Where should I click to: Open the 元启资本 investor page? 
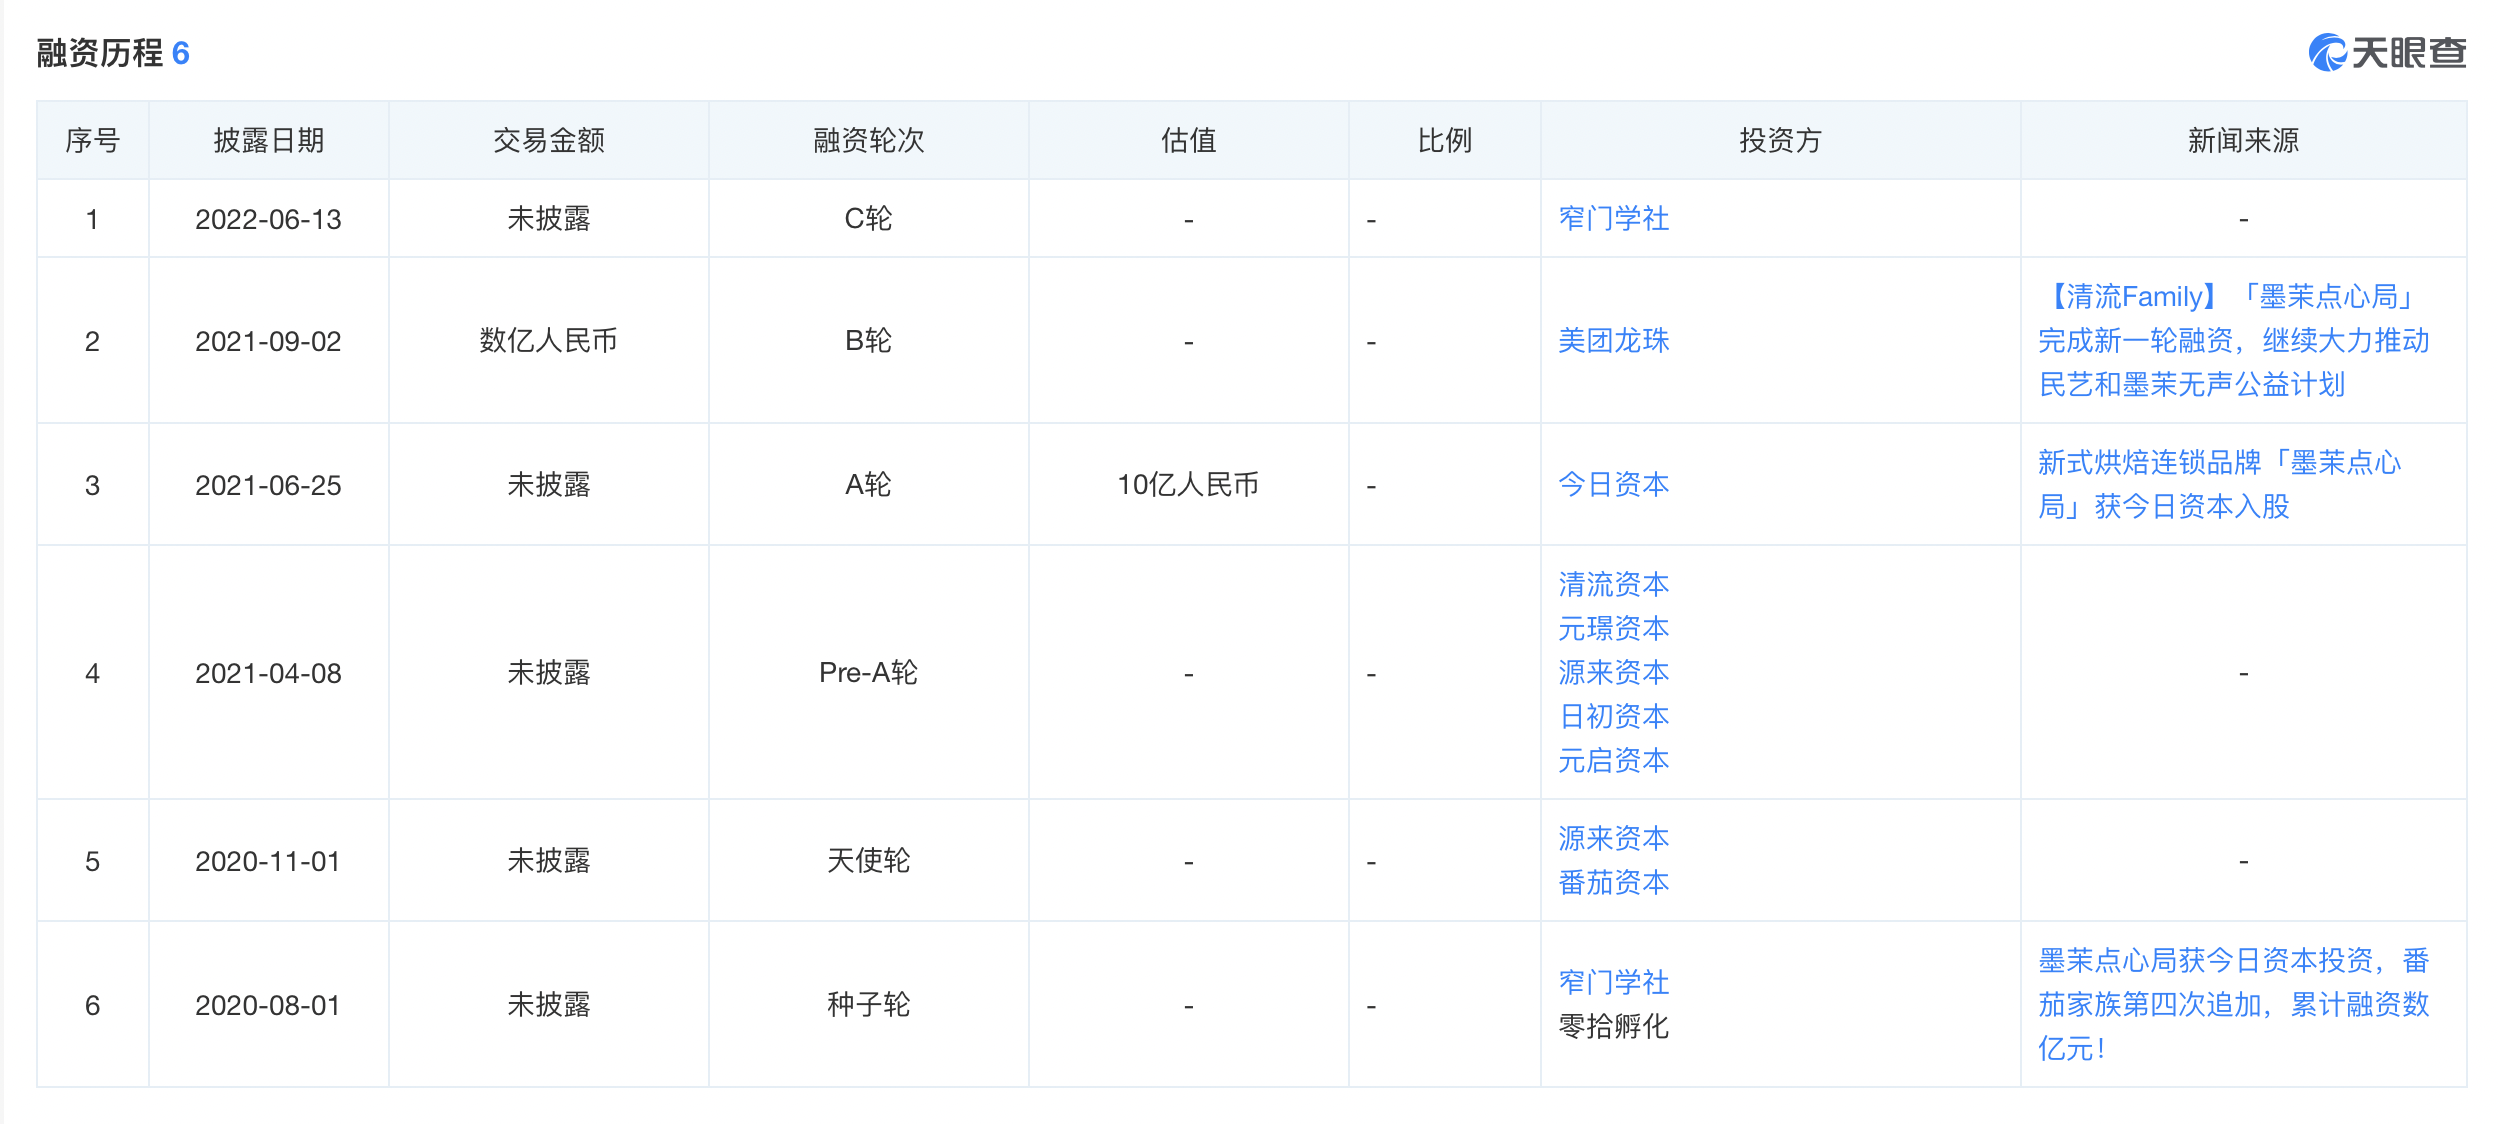pos(1613,761)
